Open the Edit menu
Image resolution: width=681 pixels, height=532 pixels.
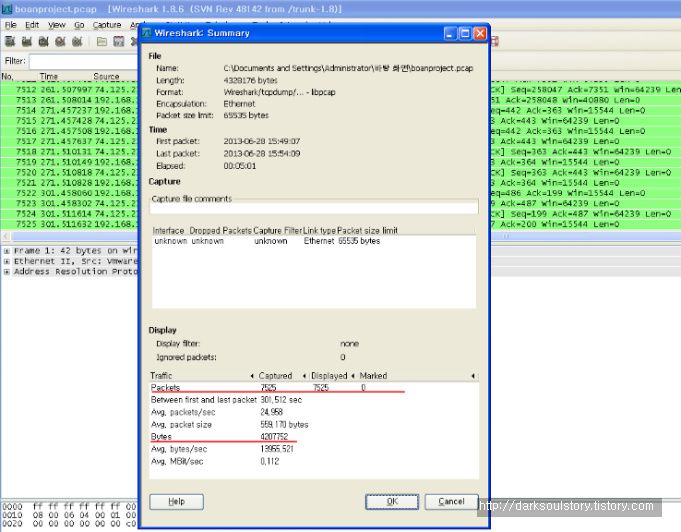tap(32, 25)
